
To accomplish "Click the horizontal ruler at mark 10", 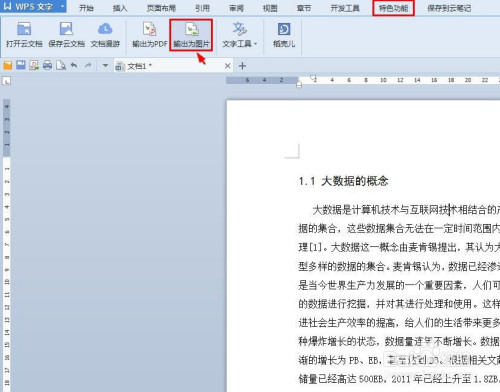I will [383, 80].
